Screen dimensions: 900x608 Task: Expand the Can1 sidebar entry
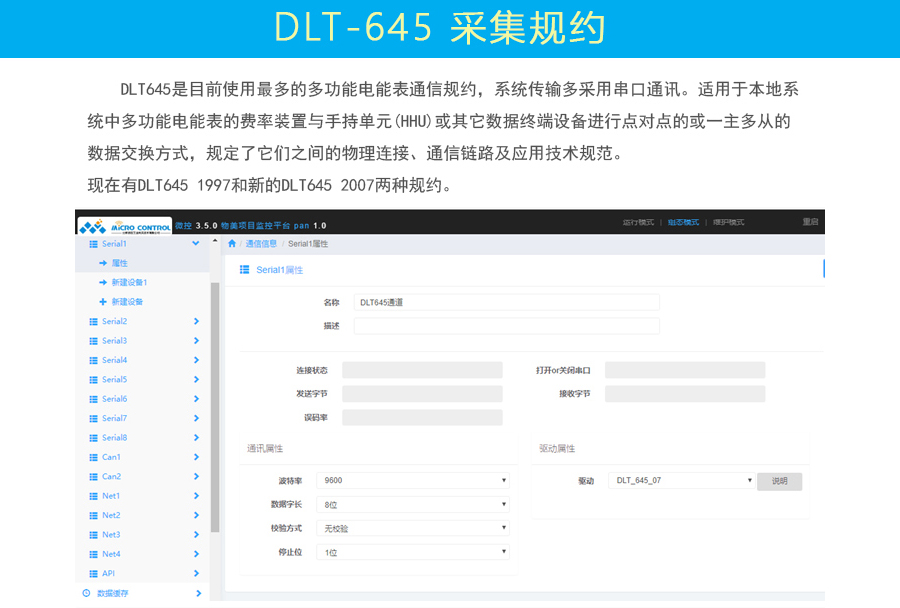(198, 457)
